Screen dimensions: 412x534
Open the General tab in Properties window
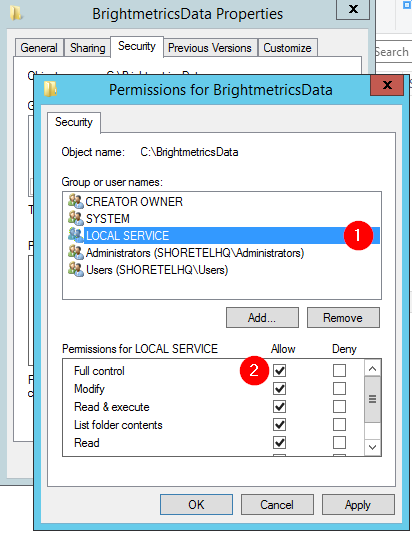(39, 48)
